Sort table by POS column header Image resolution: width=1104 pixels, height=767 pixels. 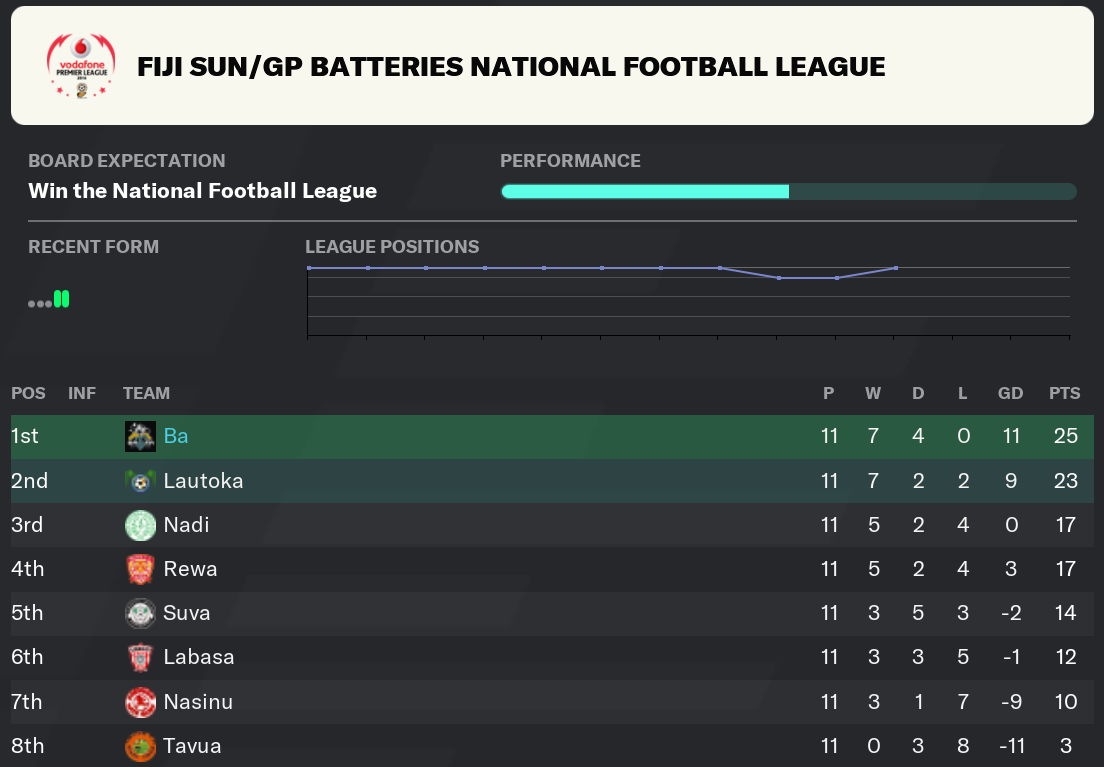coord(28,393)
